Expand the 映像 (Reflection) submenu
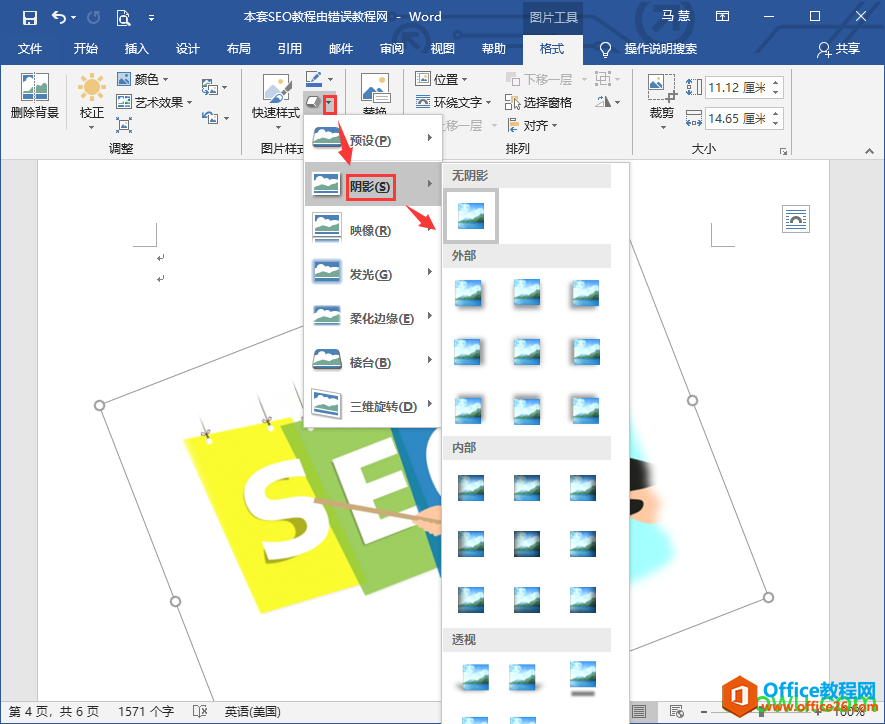 coord(370,228)
